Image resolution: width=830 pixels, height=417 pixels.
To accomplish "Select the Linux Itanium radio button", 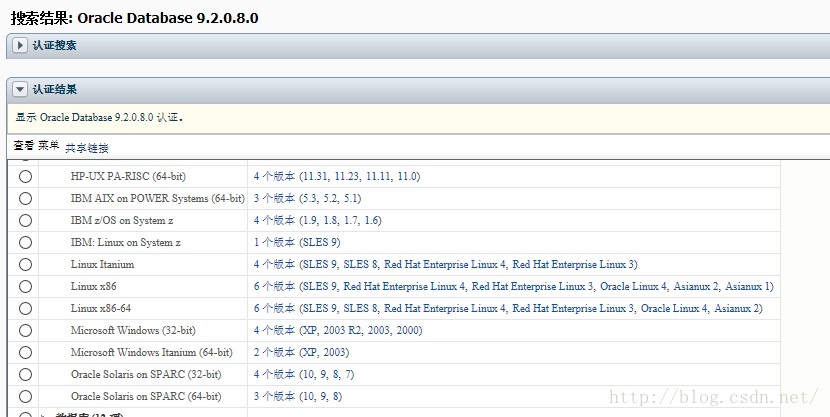I will pos(25,265).
